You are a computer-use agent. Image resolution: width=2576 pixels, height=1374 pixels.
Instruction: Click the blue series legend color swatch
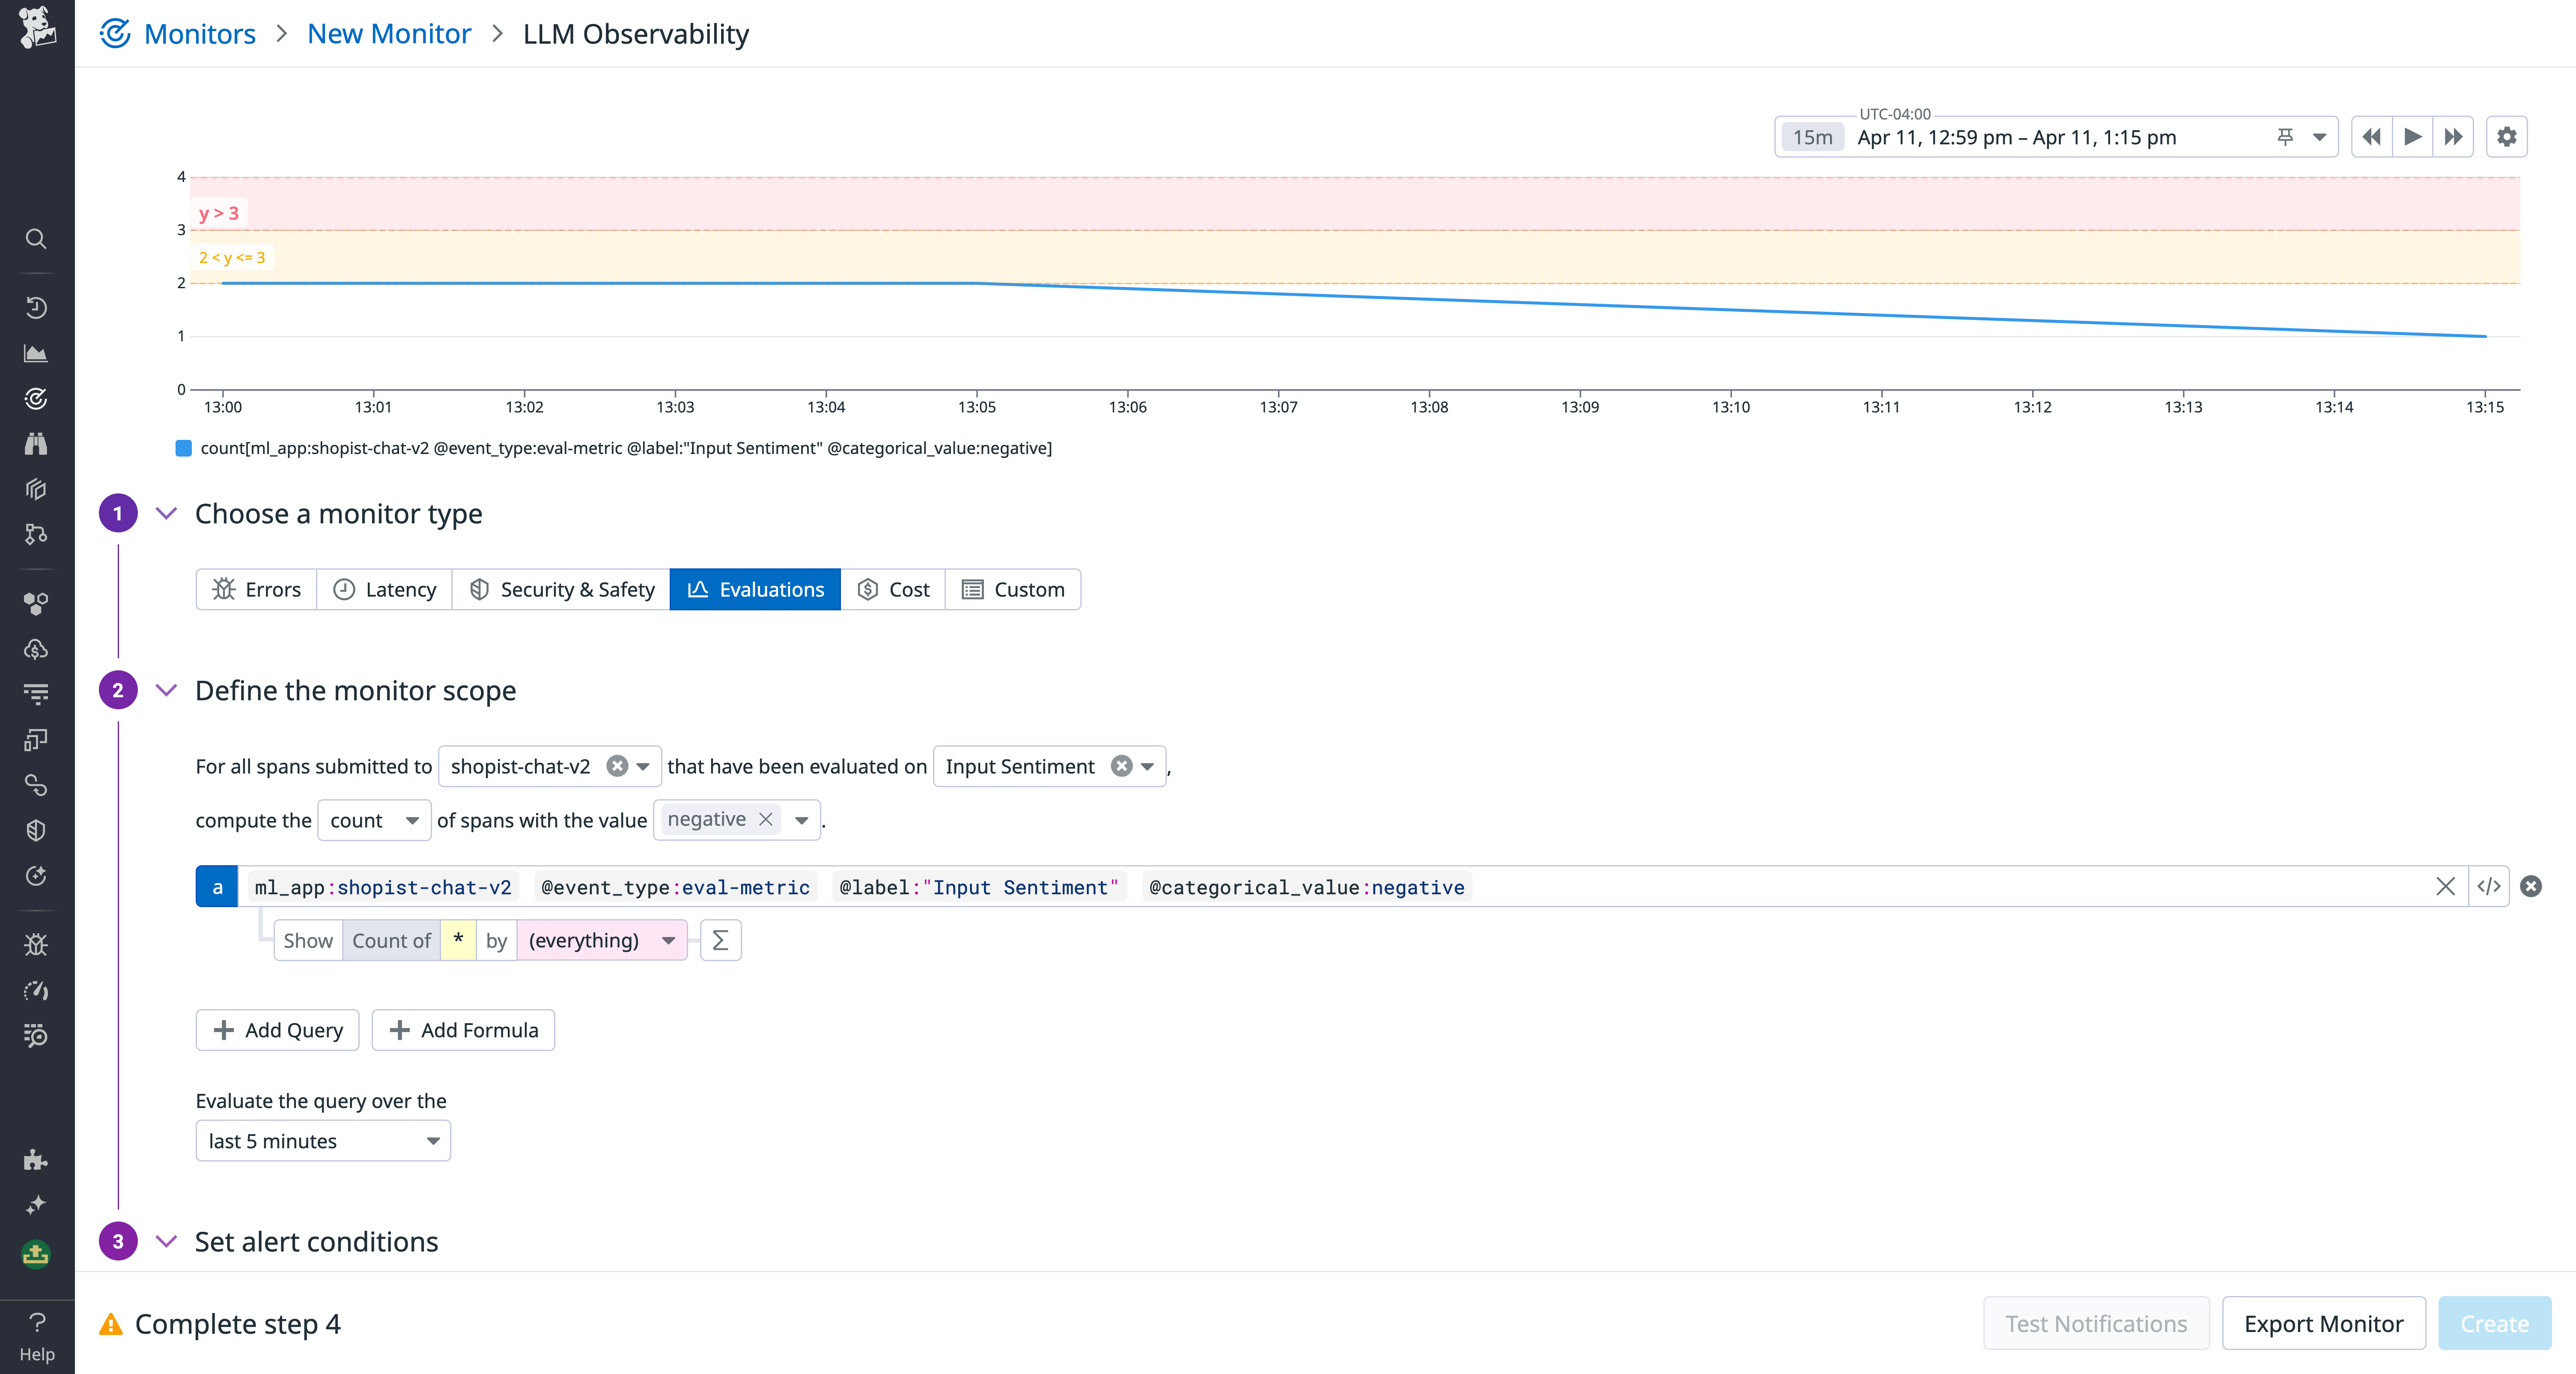point(183,448)
